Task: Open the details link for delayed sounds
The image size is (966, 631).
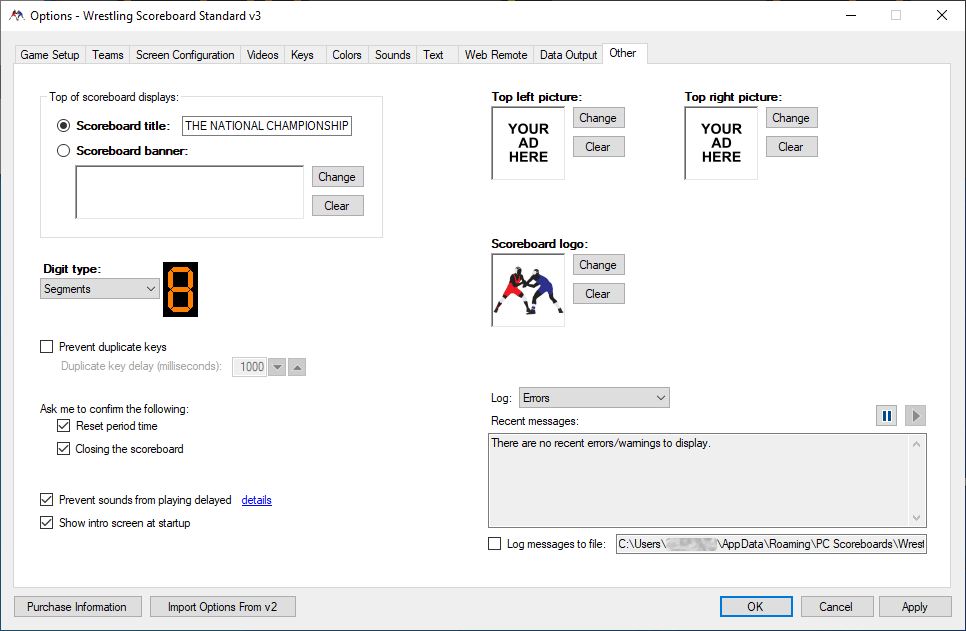Action: click(256, 500)
